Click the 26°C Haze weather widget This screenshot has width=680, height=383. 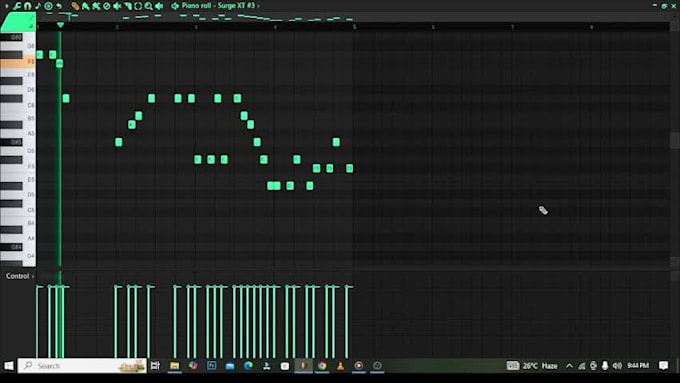[x=532, y=366]
